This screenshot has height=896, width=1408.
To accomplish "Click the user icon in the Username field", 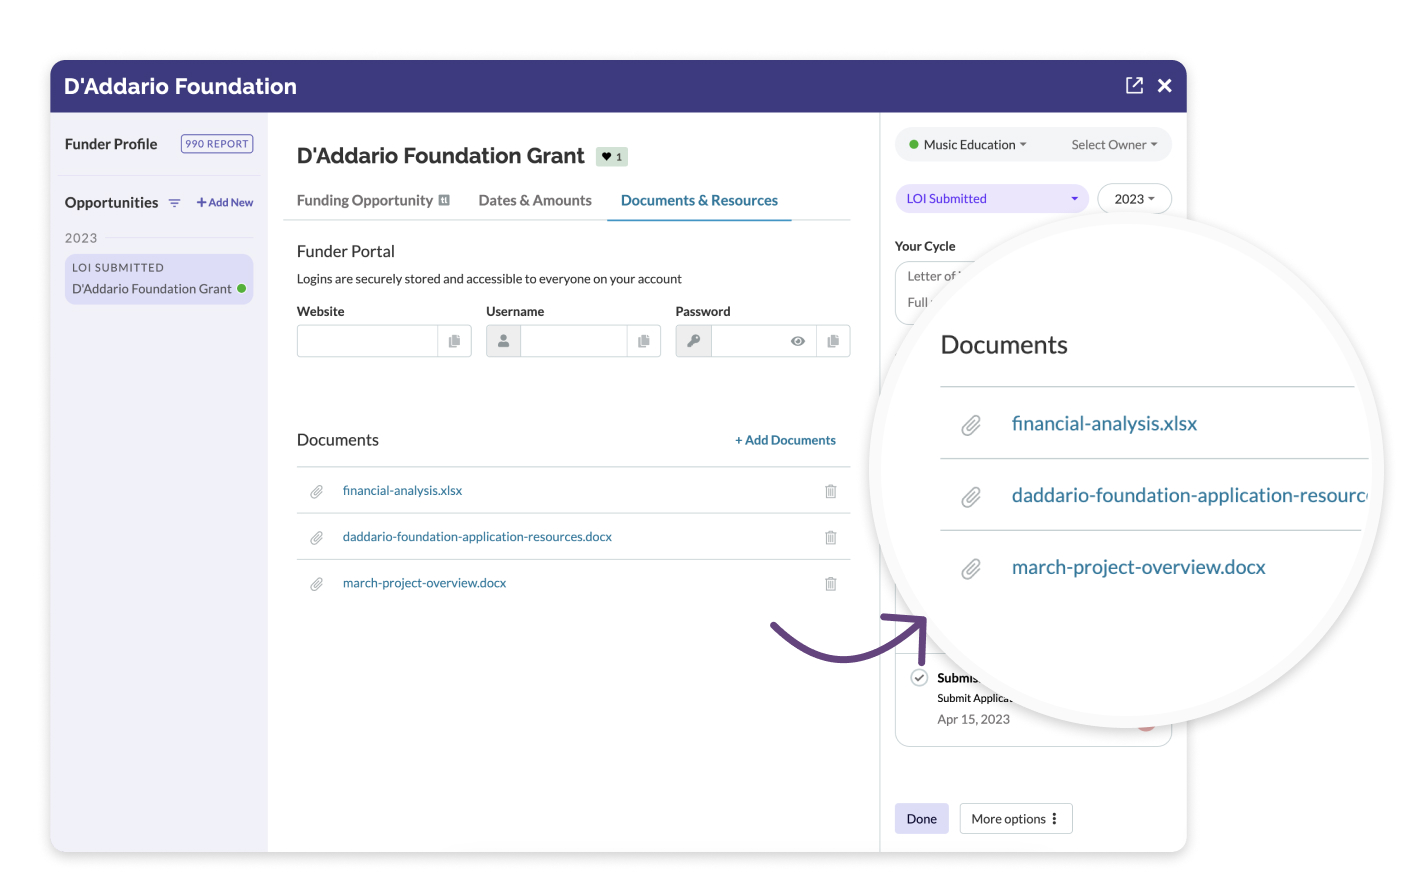I will point(504,341).
